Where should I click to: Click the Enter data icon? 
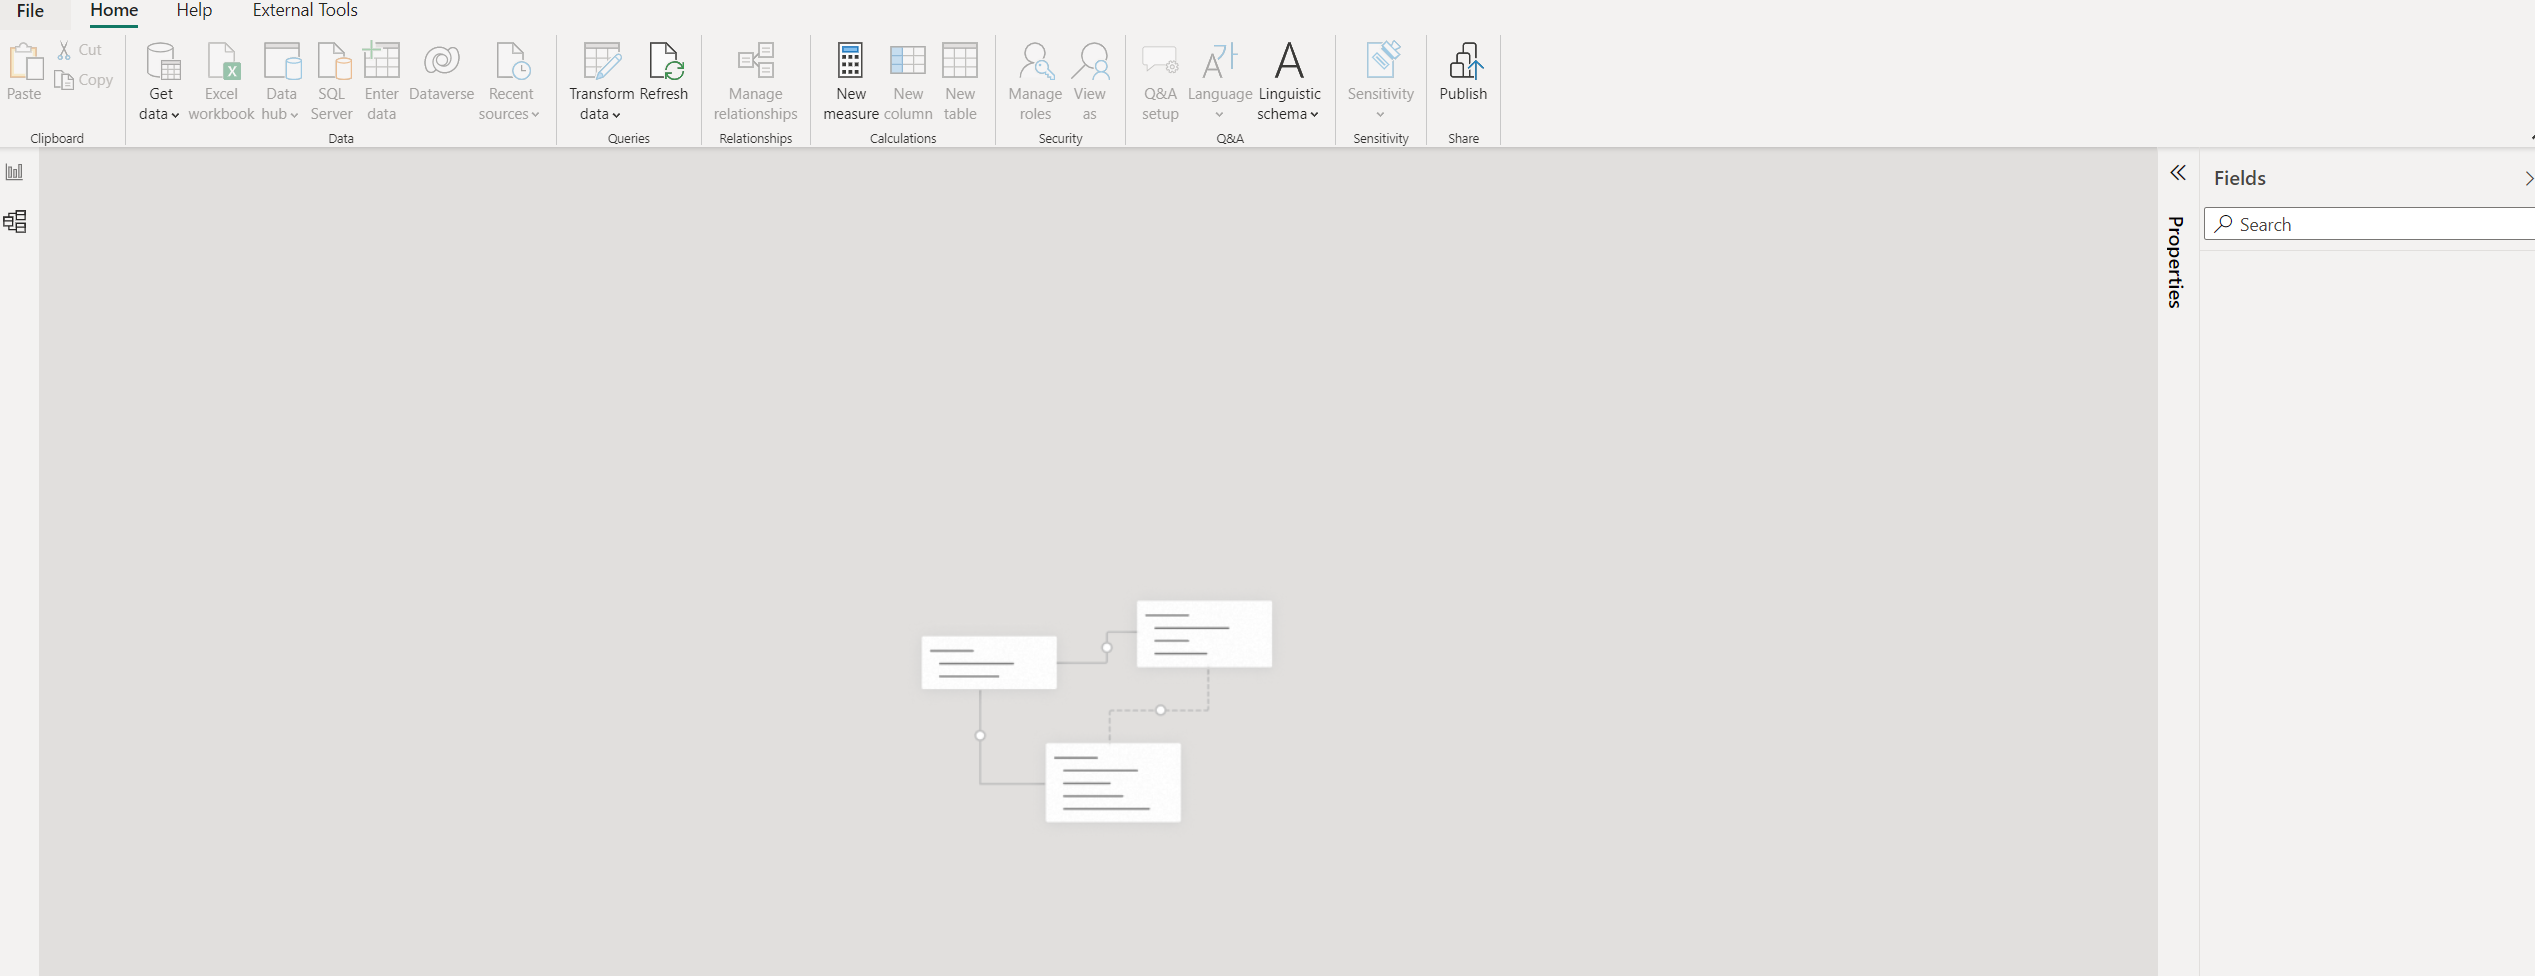[x=381, y=61]
